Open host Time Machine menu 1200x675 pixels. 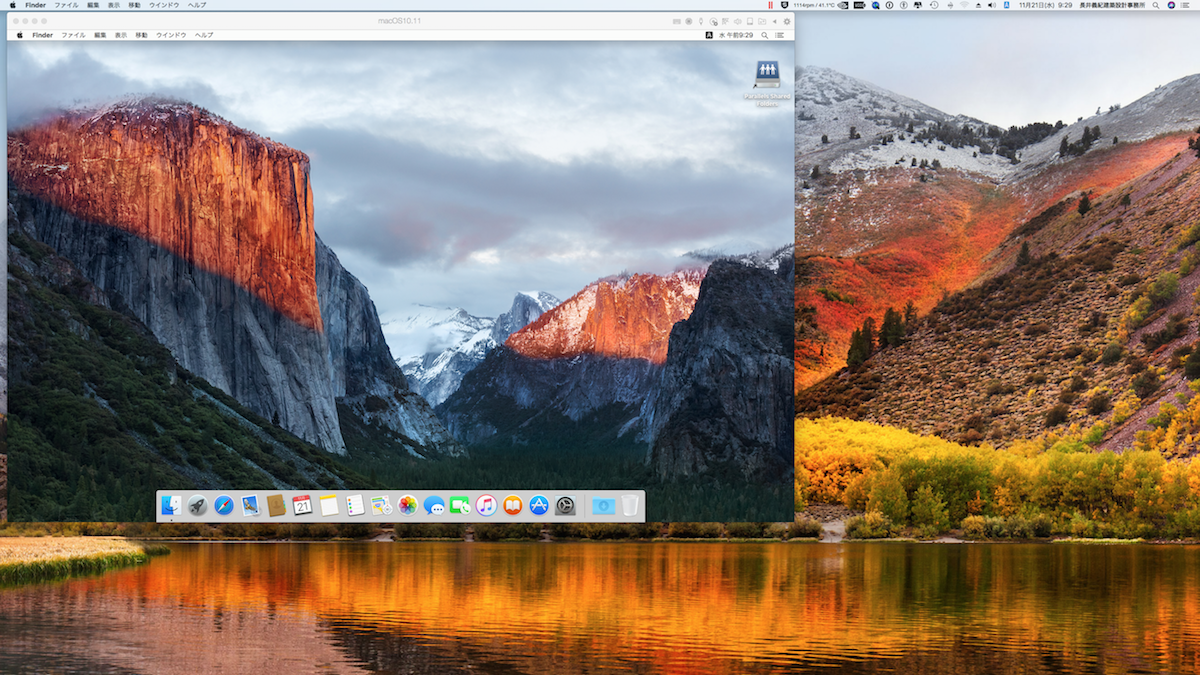point(934,5)
